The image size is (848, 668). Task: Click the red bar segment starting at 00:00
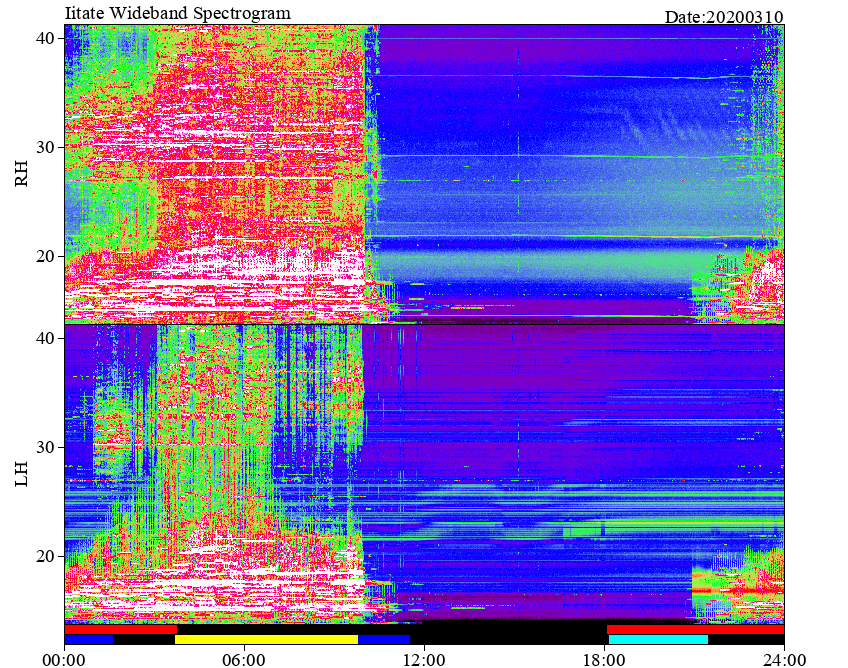[x=121, y=630]
